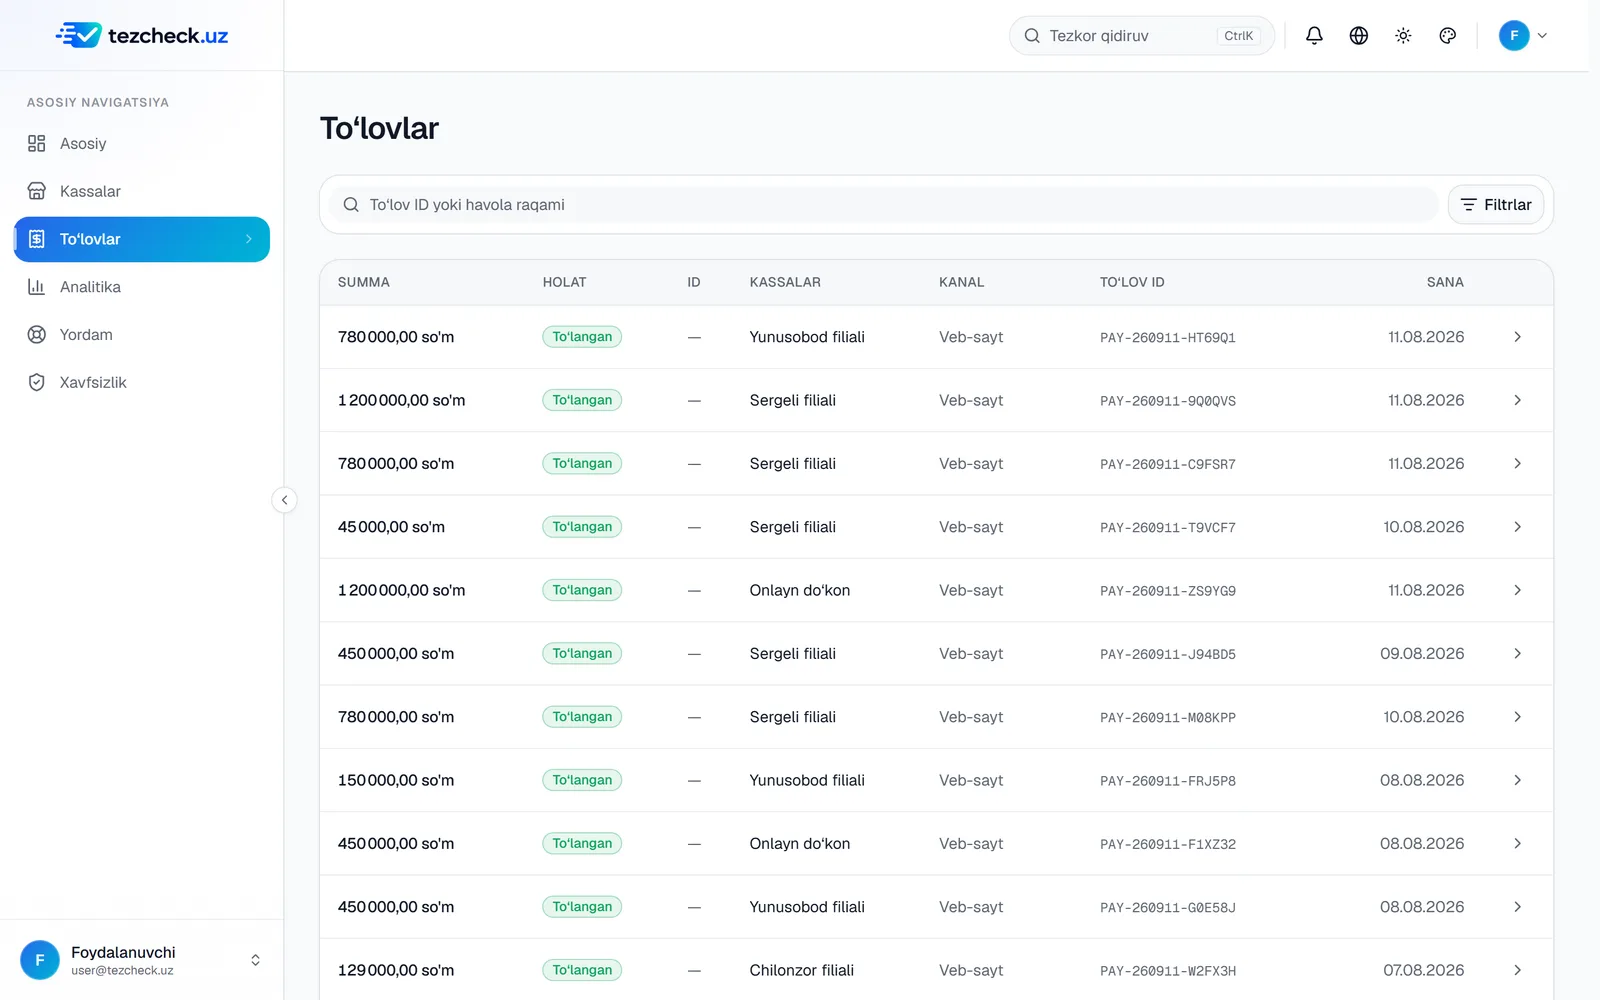Open details arrow for PAY-260911-F1XZ32
The width and height of the screenshot is (1600, 1000).
click(1517, 844)
